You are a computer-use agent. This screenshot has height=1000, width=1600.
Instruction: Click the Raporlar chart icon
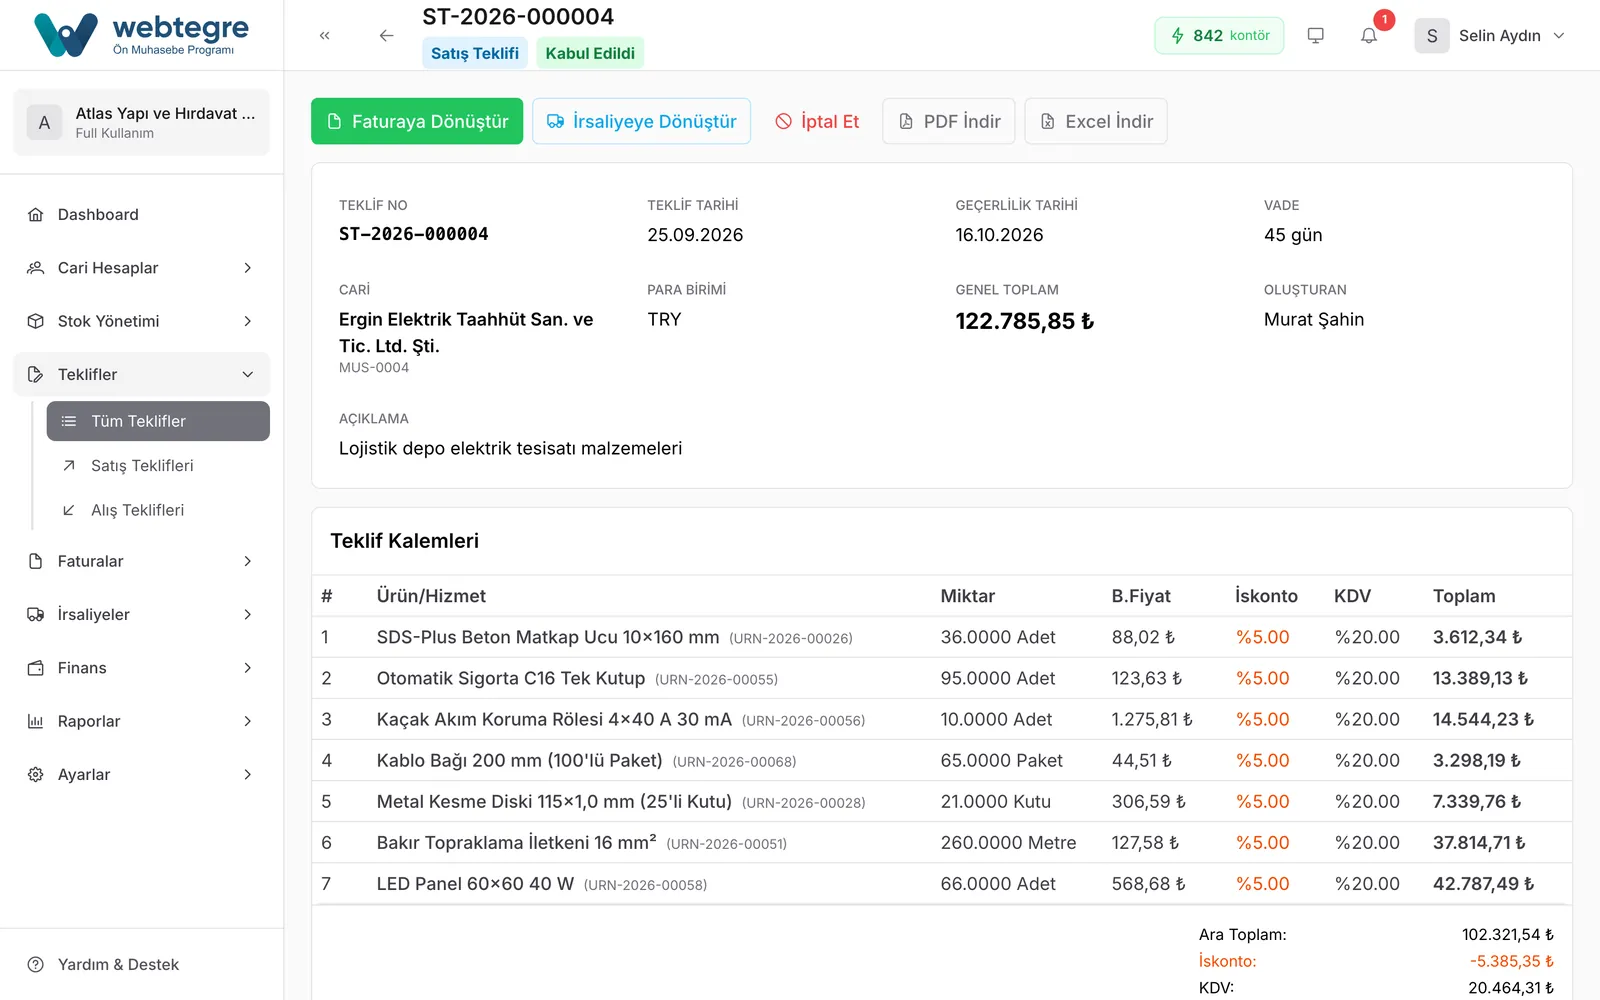point(36,721)
